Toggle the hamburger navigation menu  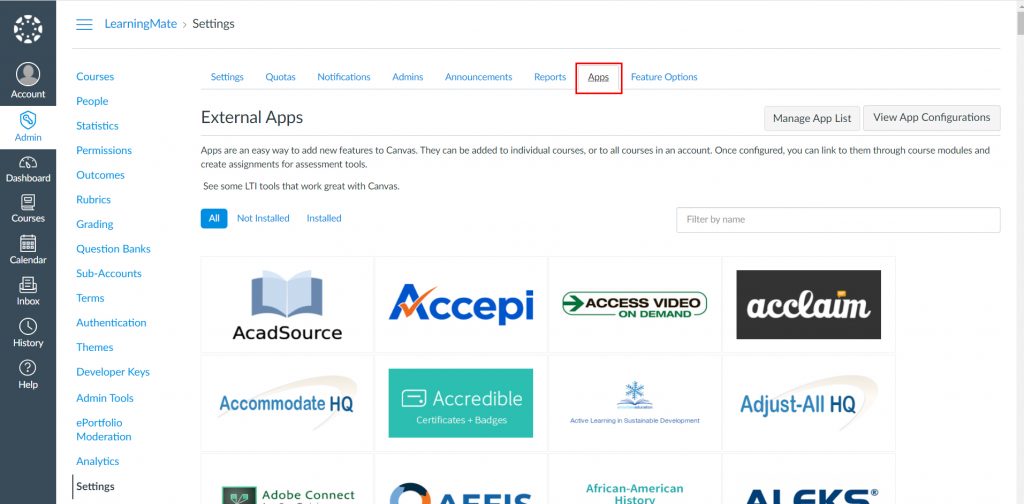pyautogui.click(x=84, y=24)
